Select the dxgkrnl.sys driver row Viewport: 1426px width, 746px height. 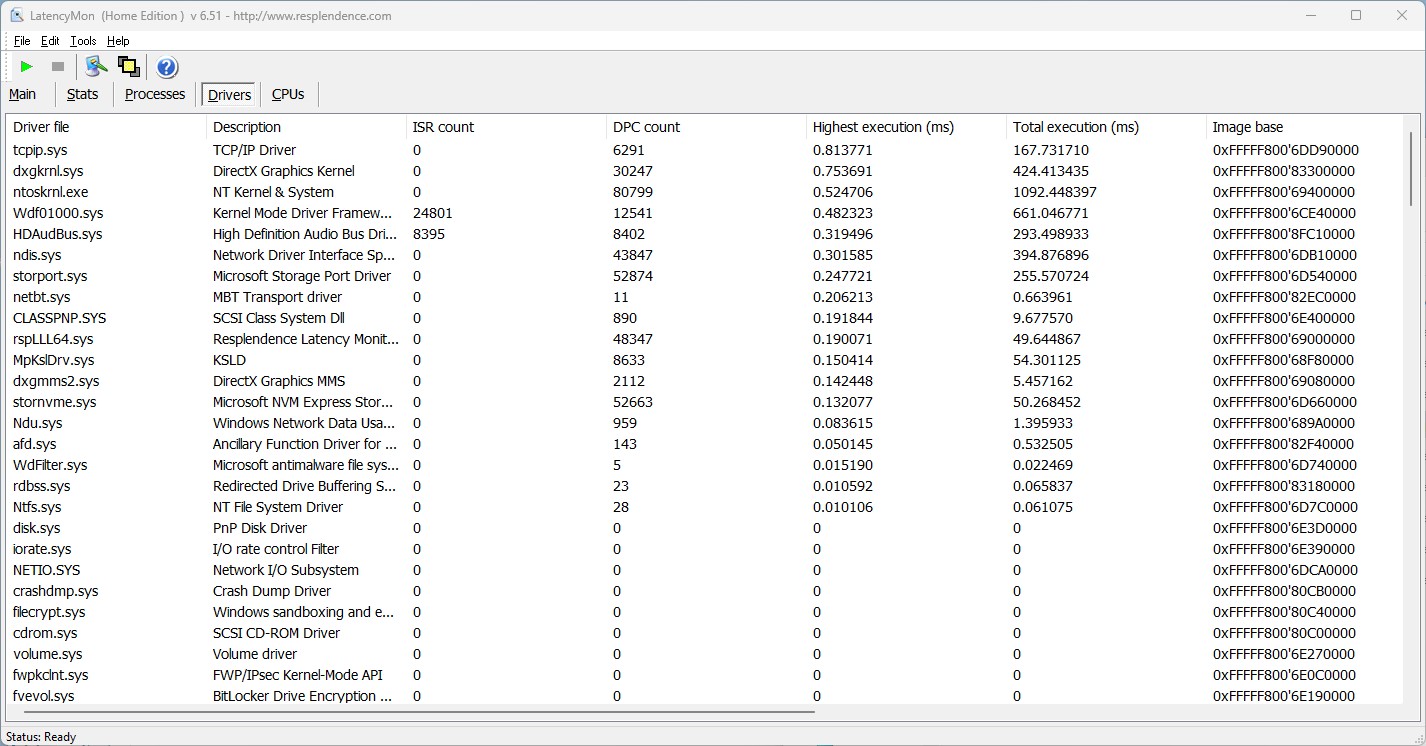(705, 171)
